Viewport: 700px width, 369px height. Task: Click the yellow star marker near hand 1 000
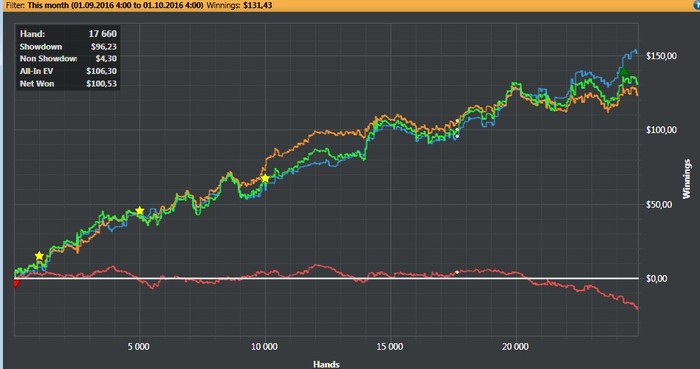(x=39, y=256)
